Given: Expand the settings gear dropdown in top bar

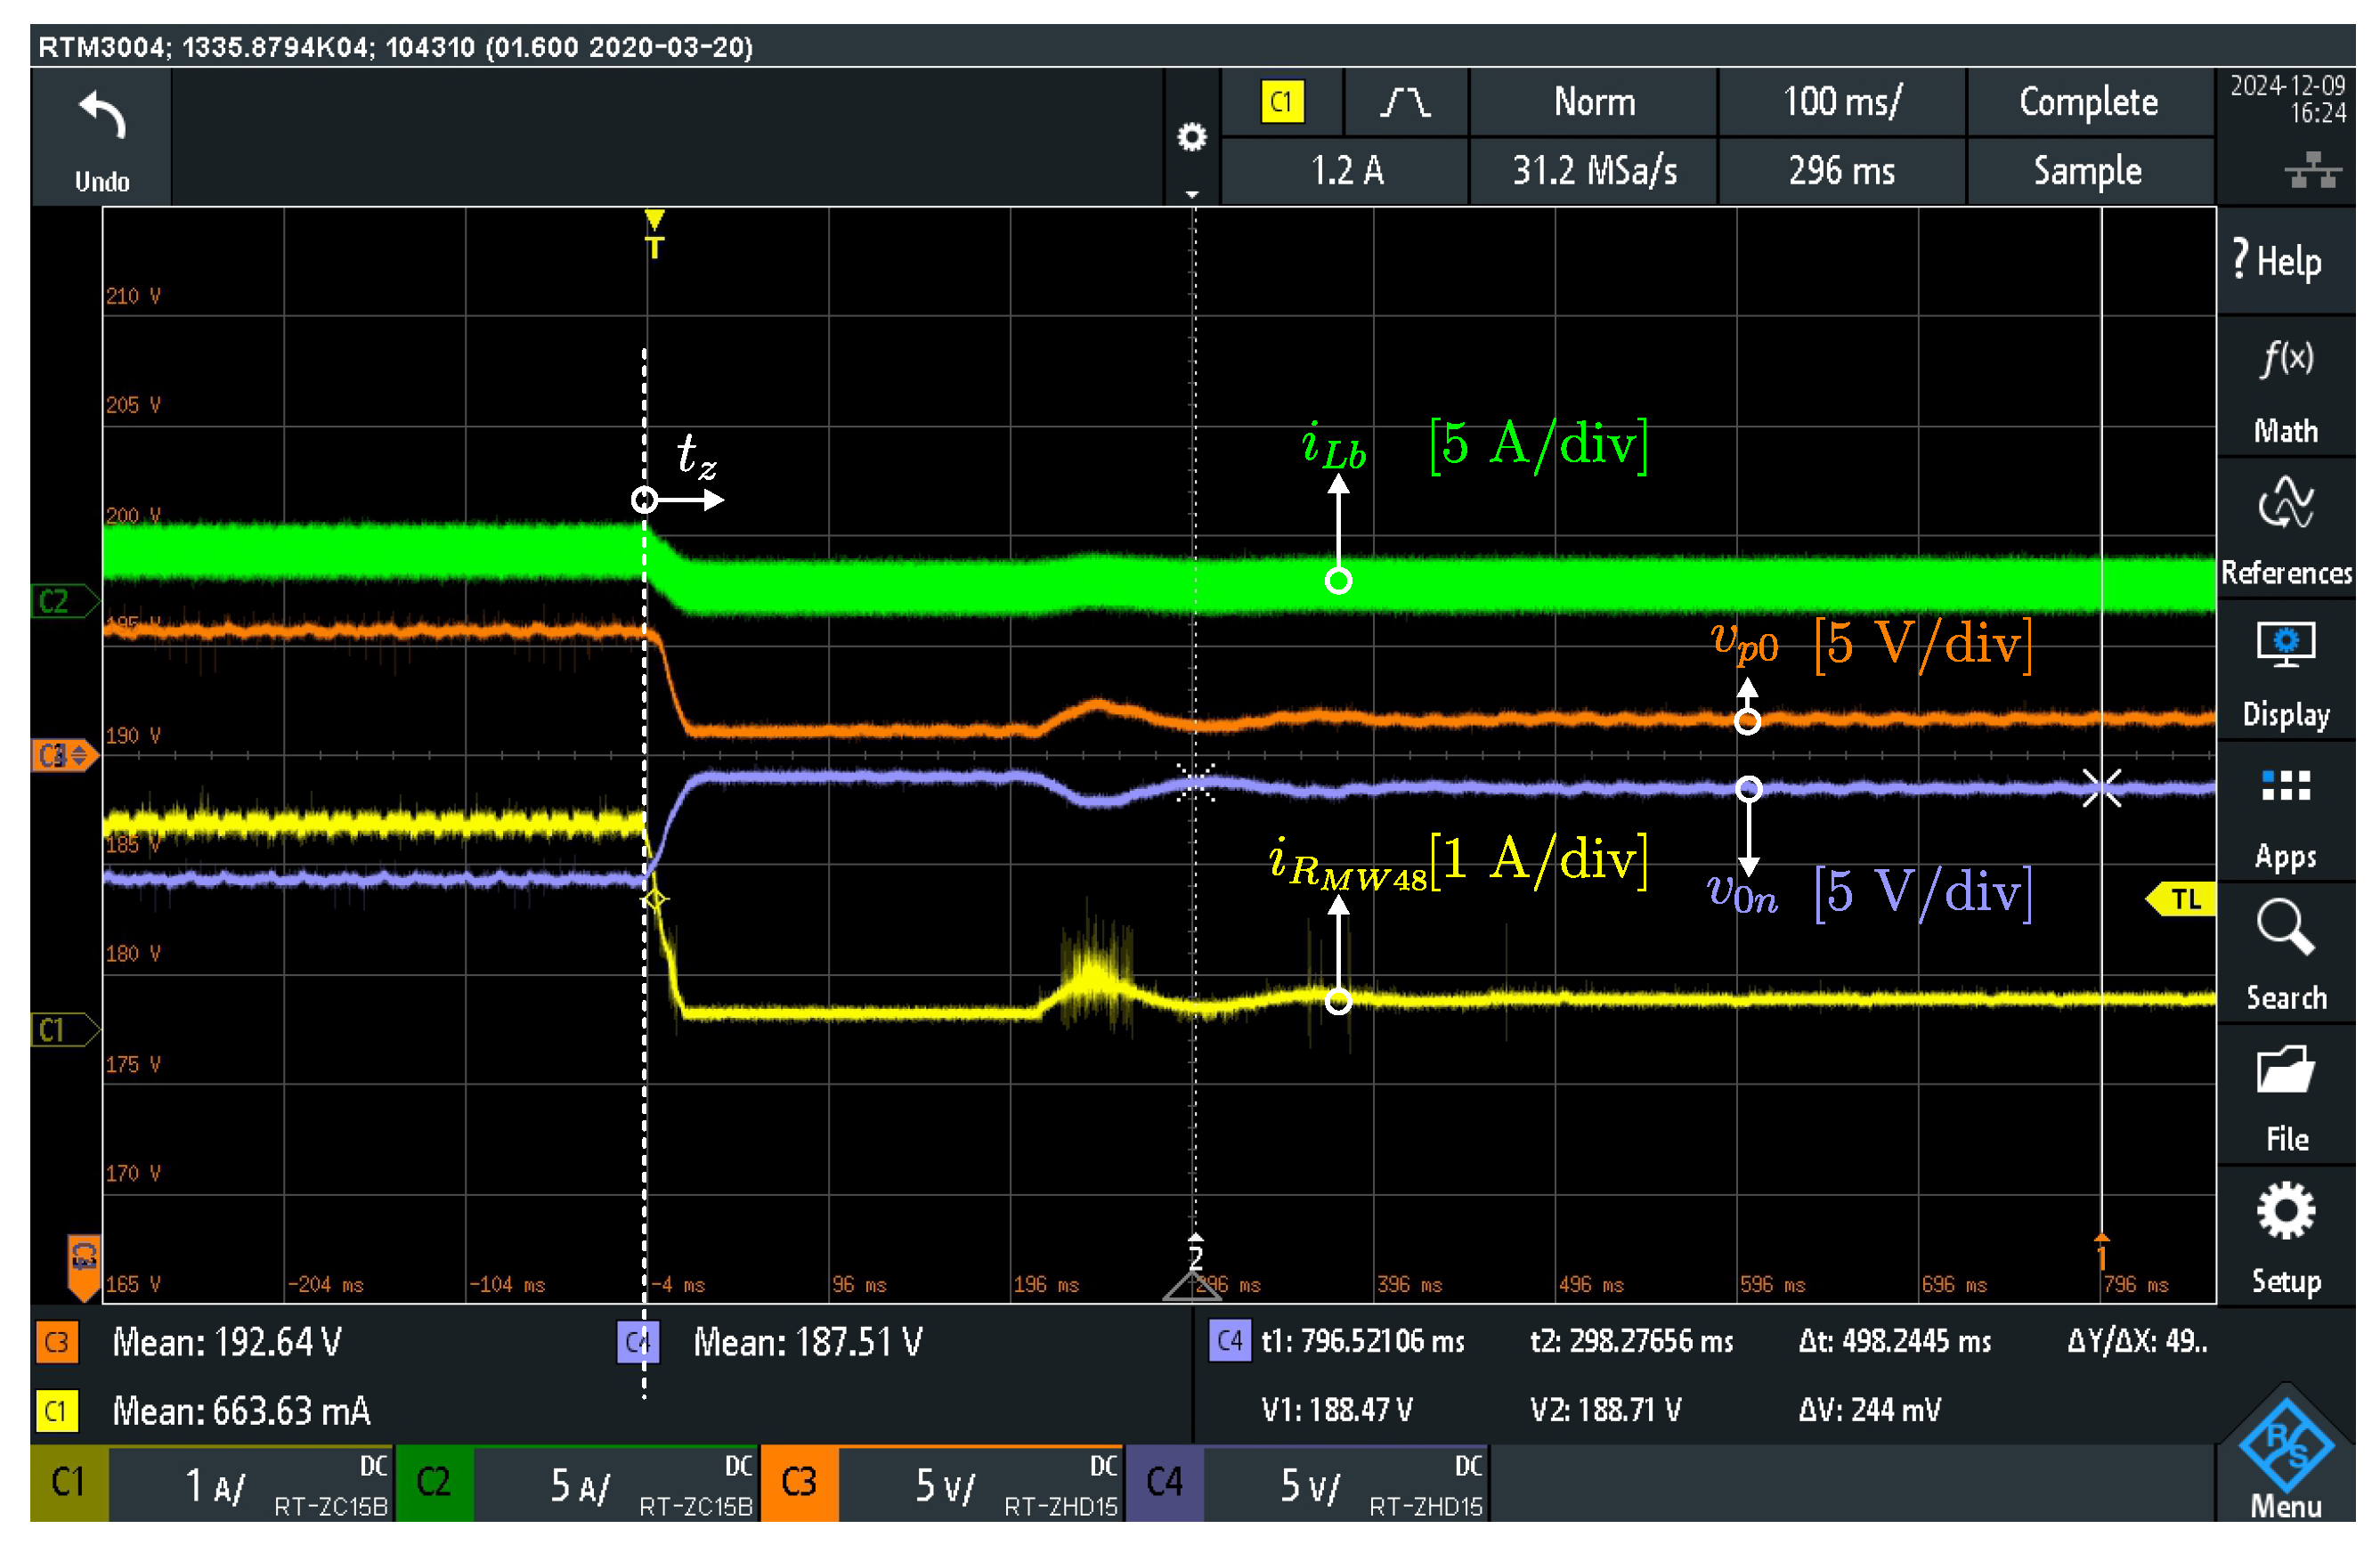Looking at the screenshot, I should click(1191, 138).
